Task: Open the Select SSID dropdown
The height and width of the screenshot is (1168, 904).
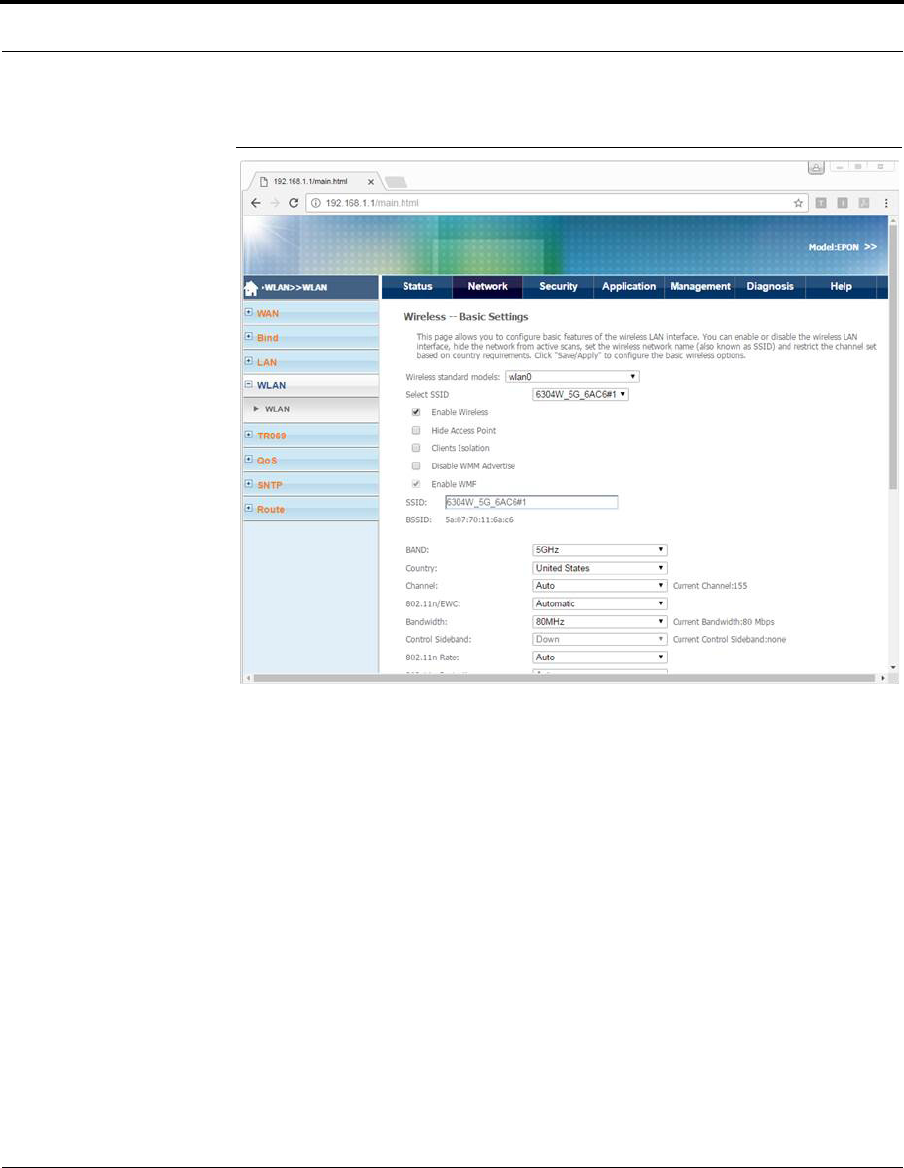Action: pos(580,395)
